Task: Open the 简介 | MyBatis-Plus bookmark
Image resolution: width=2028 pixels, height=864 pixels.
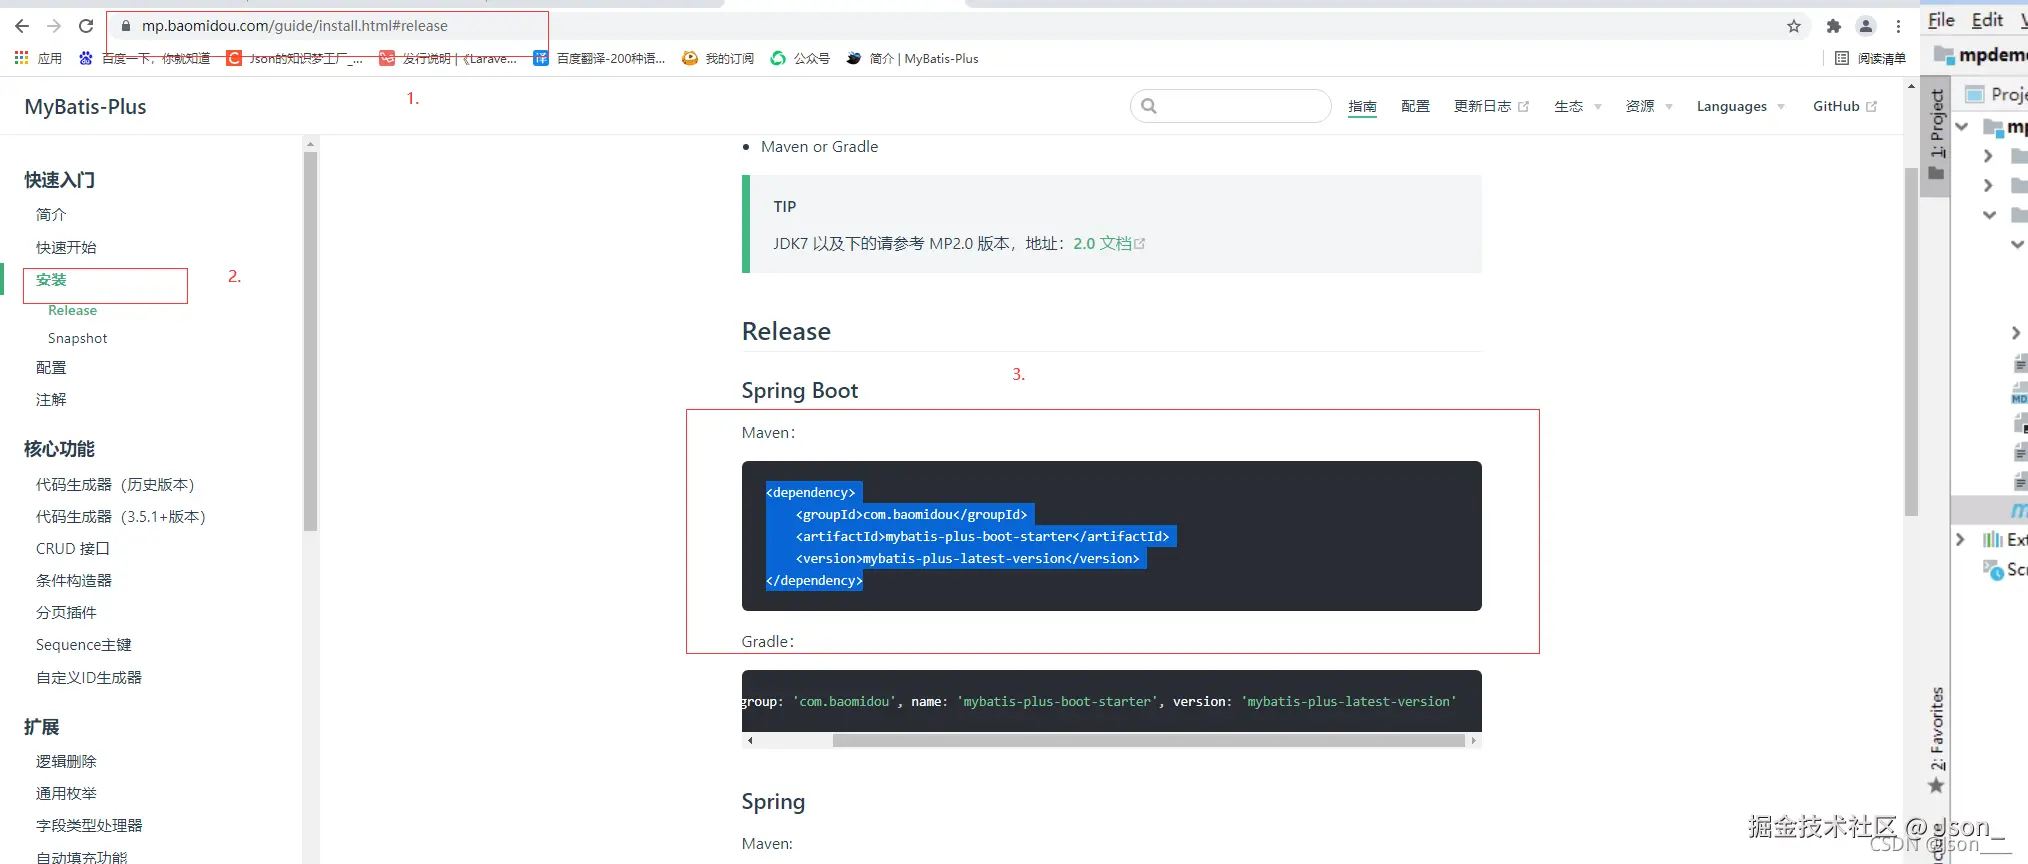Action: [x=912, y=59]
